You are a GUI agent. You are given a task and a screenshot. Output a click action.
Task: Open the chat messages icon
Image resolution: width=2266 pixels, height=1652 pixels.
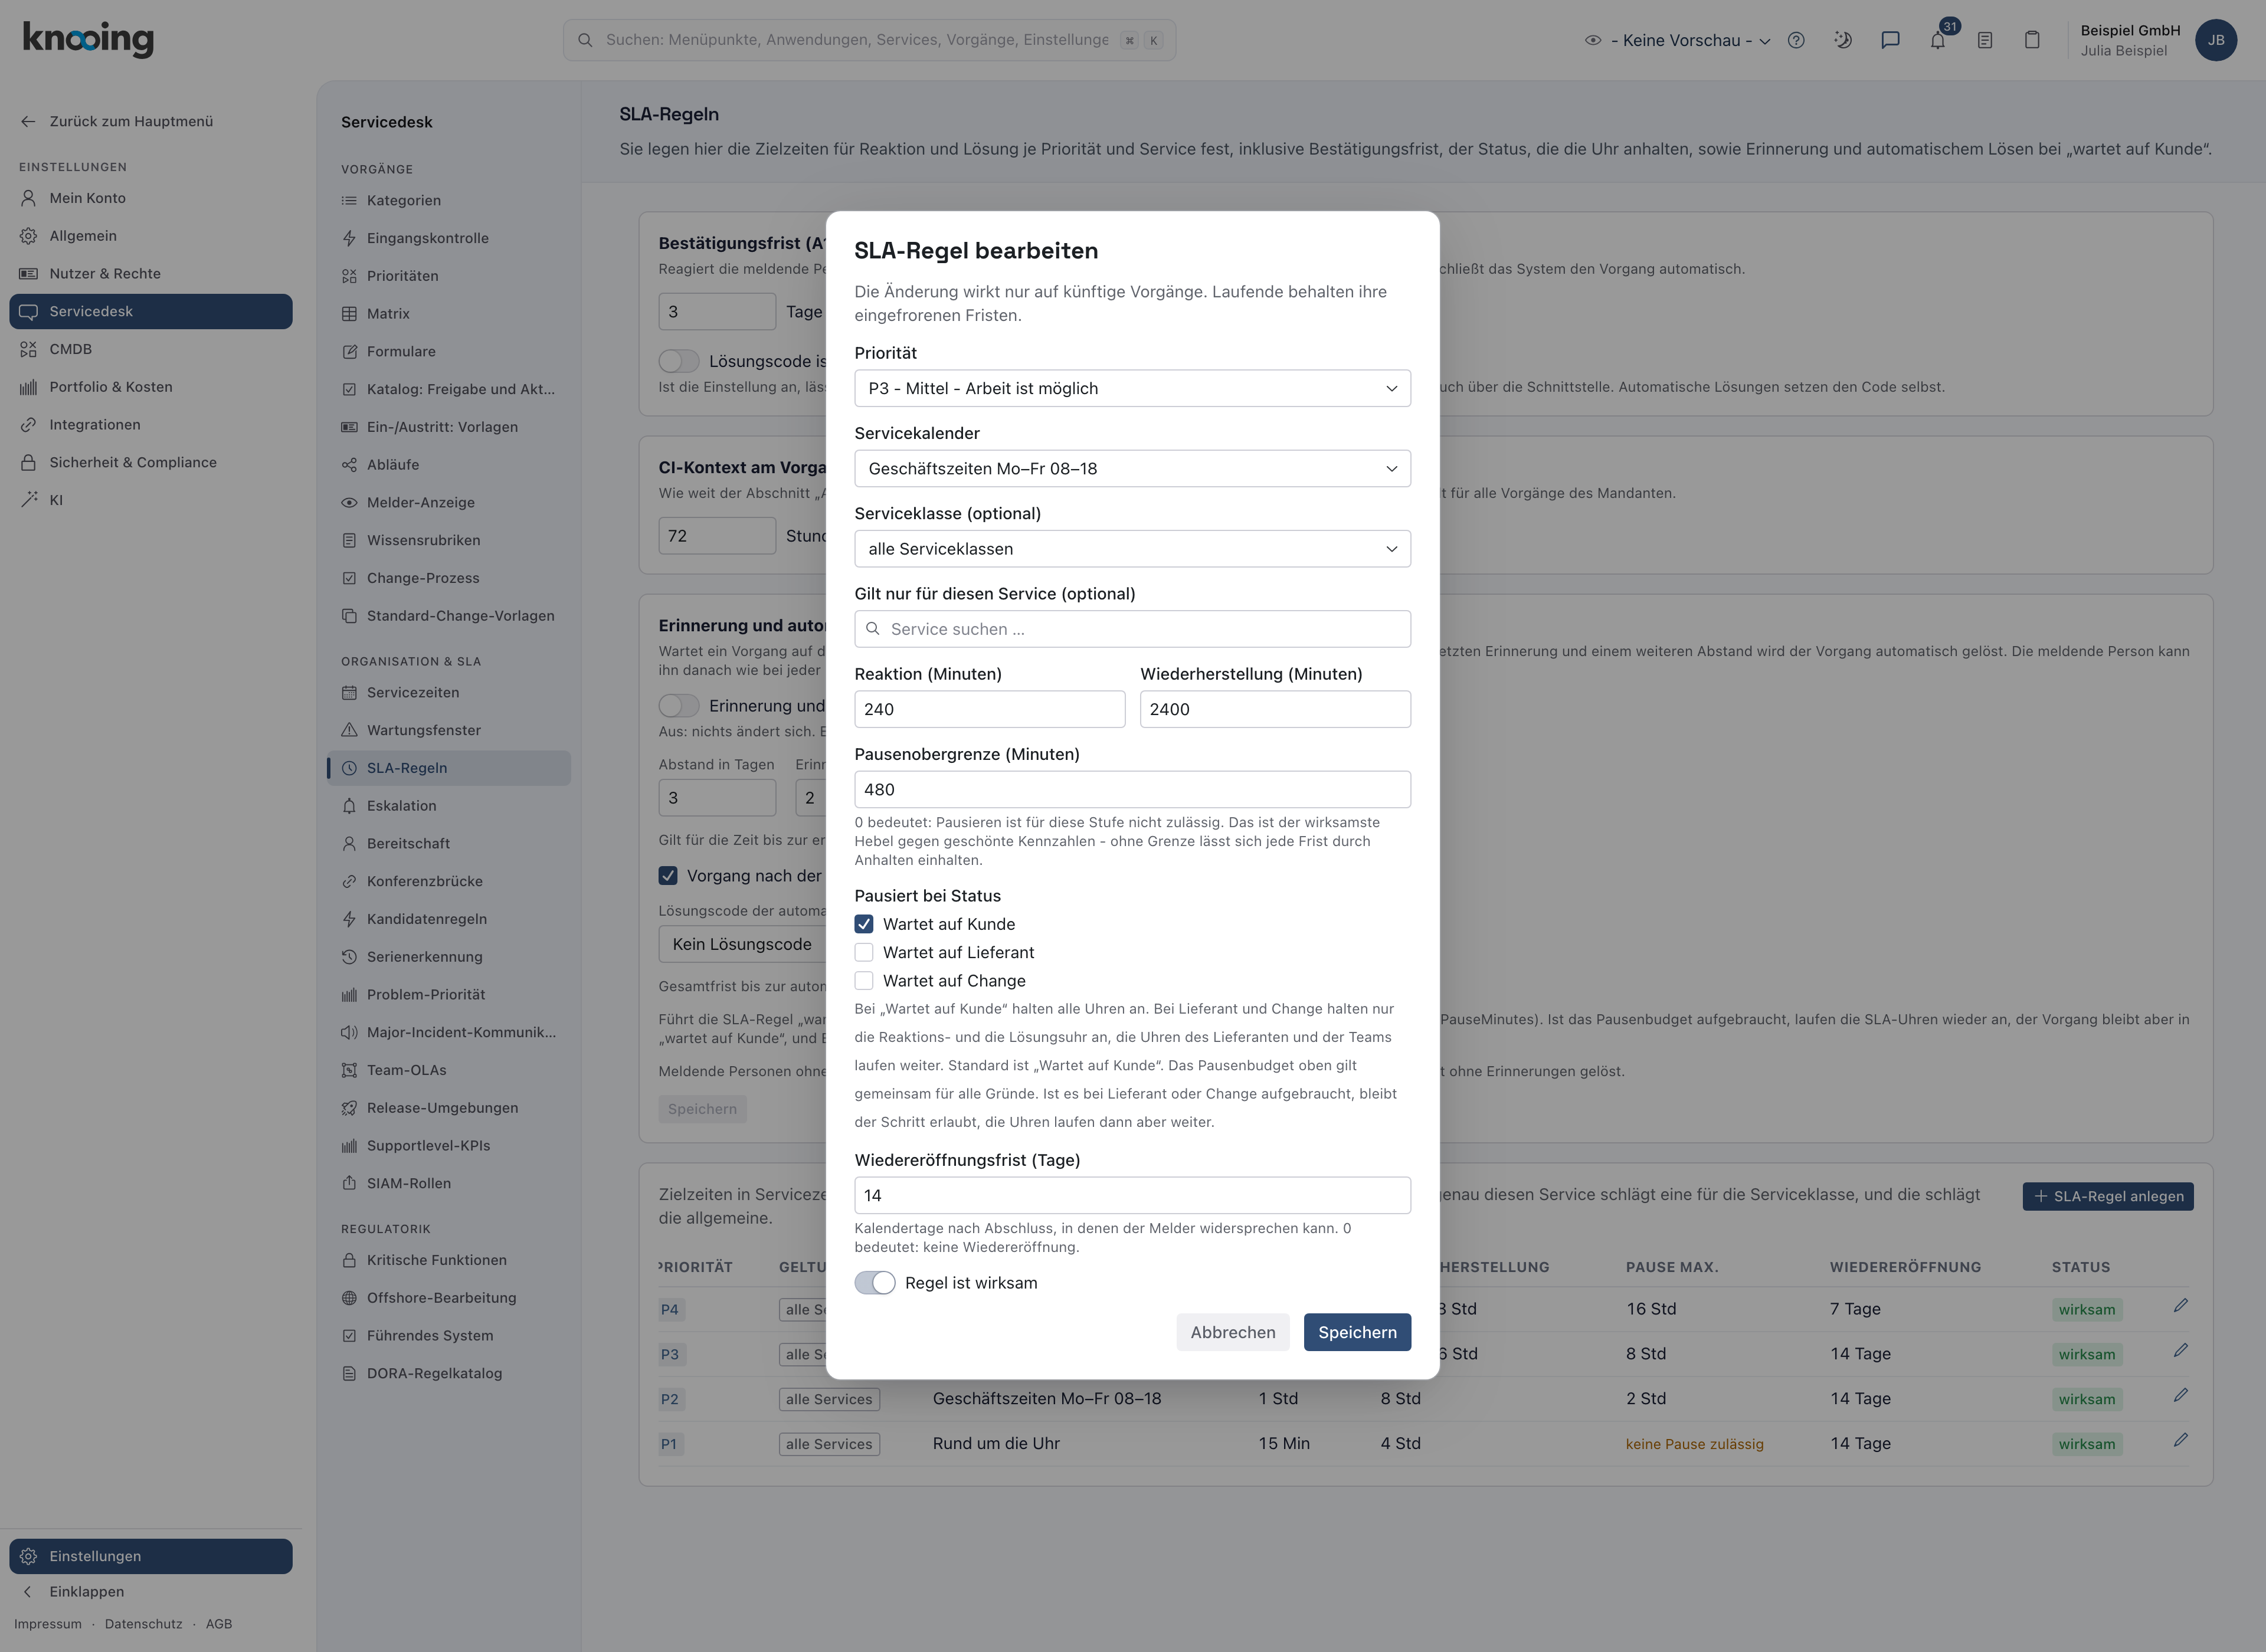[1890, 40]
